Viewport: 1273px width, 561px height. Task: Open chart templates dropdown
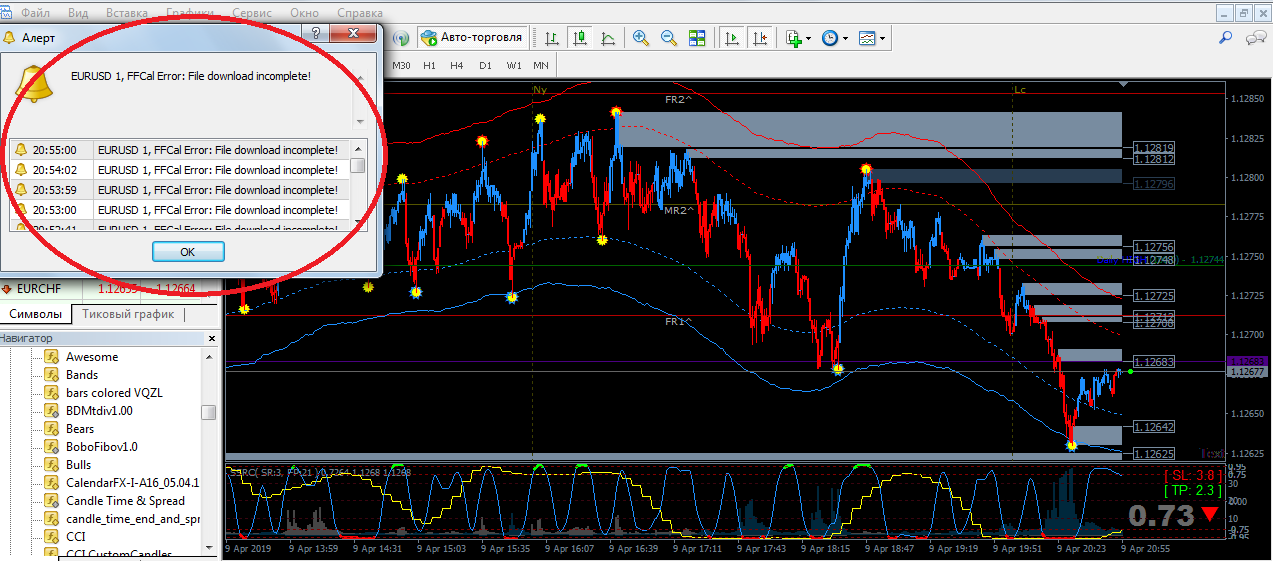coord(871,38)
